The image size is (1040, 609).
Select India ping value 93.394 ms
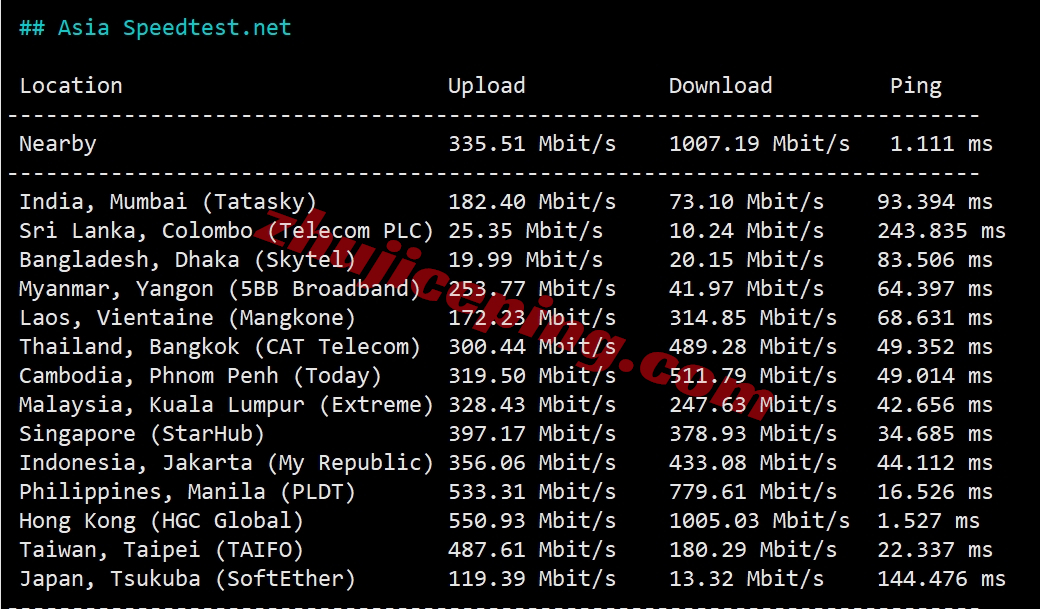(935, 202)
